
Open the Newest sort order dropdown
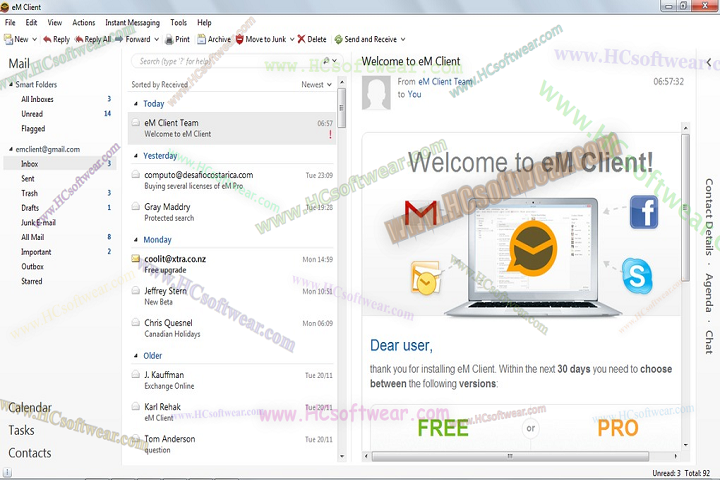pos(316,85)
